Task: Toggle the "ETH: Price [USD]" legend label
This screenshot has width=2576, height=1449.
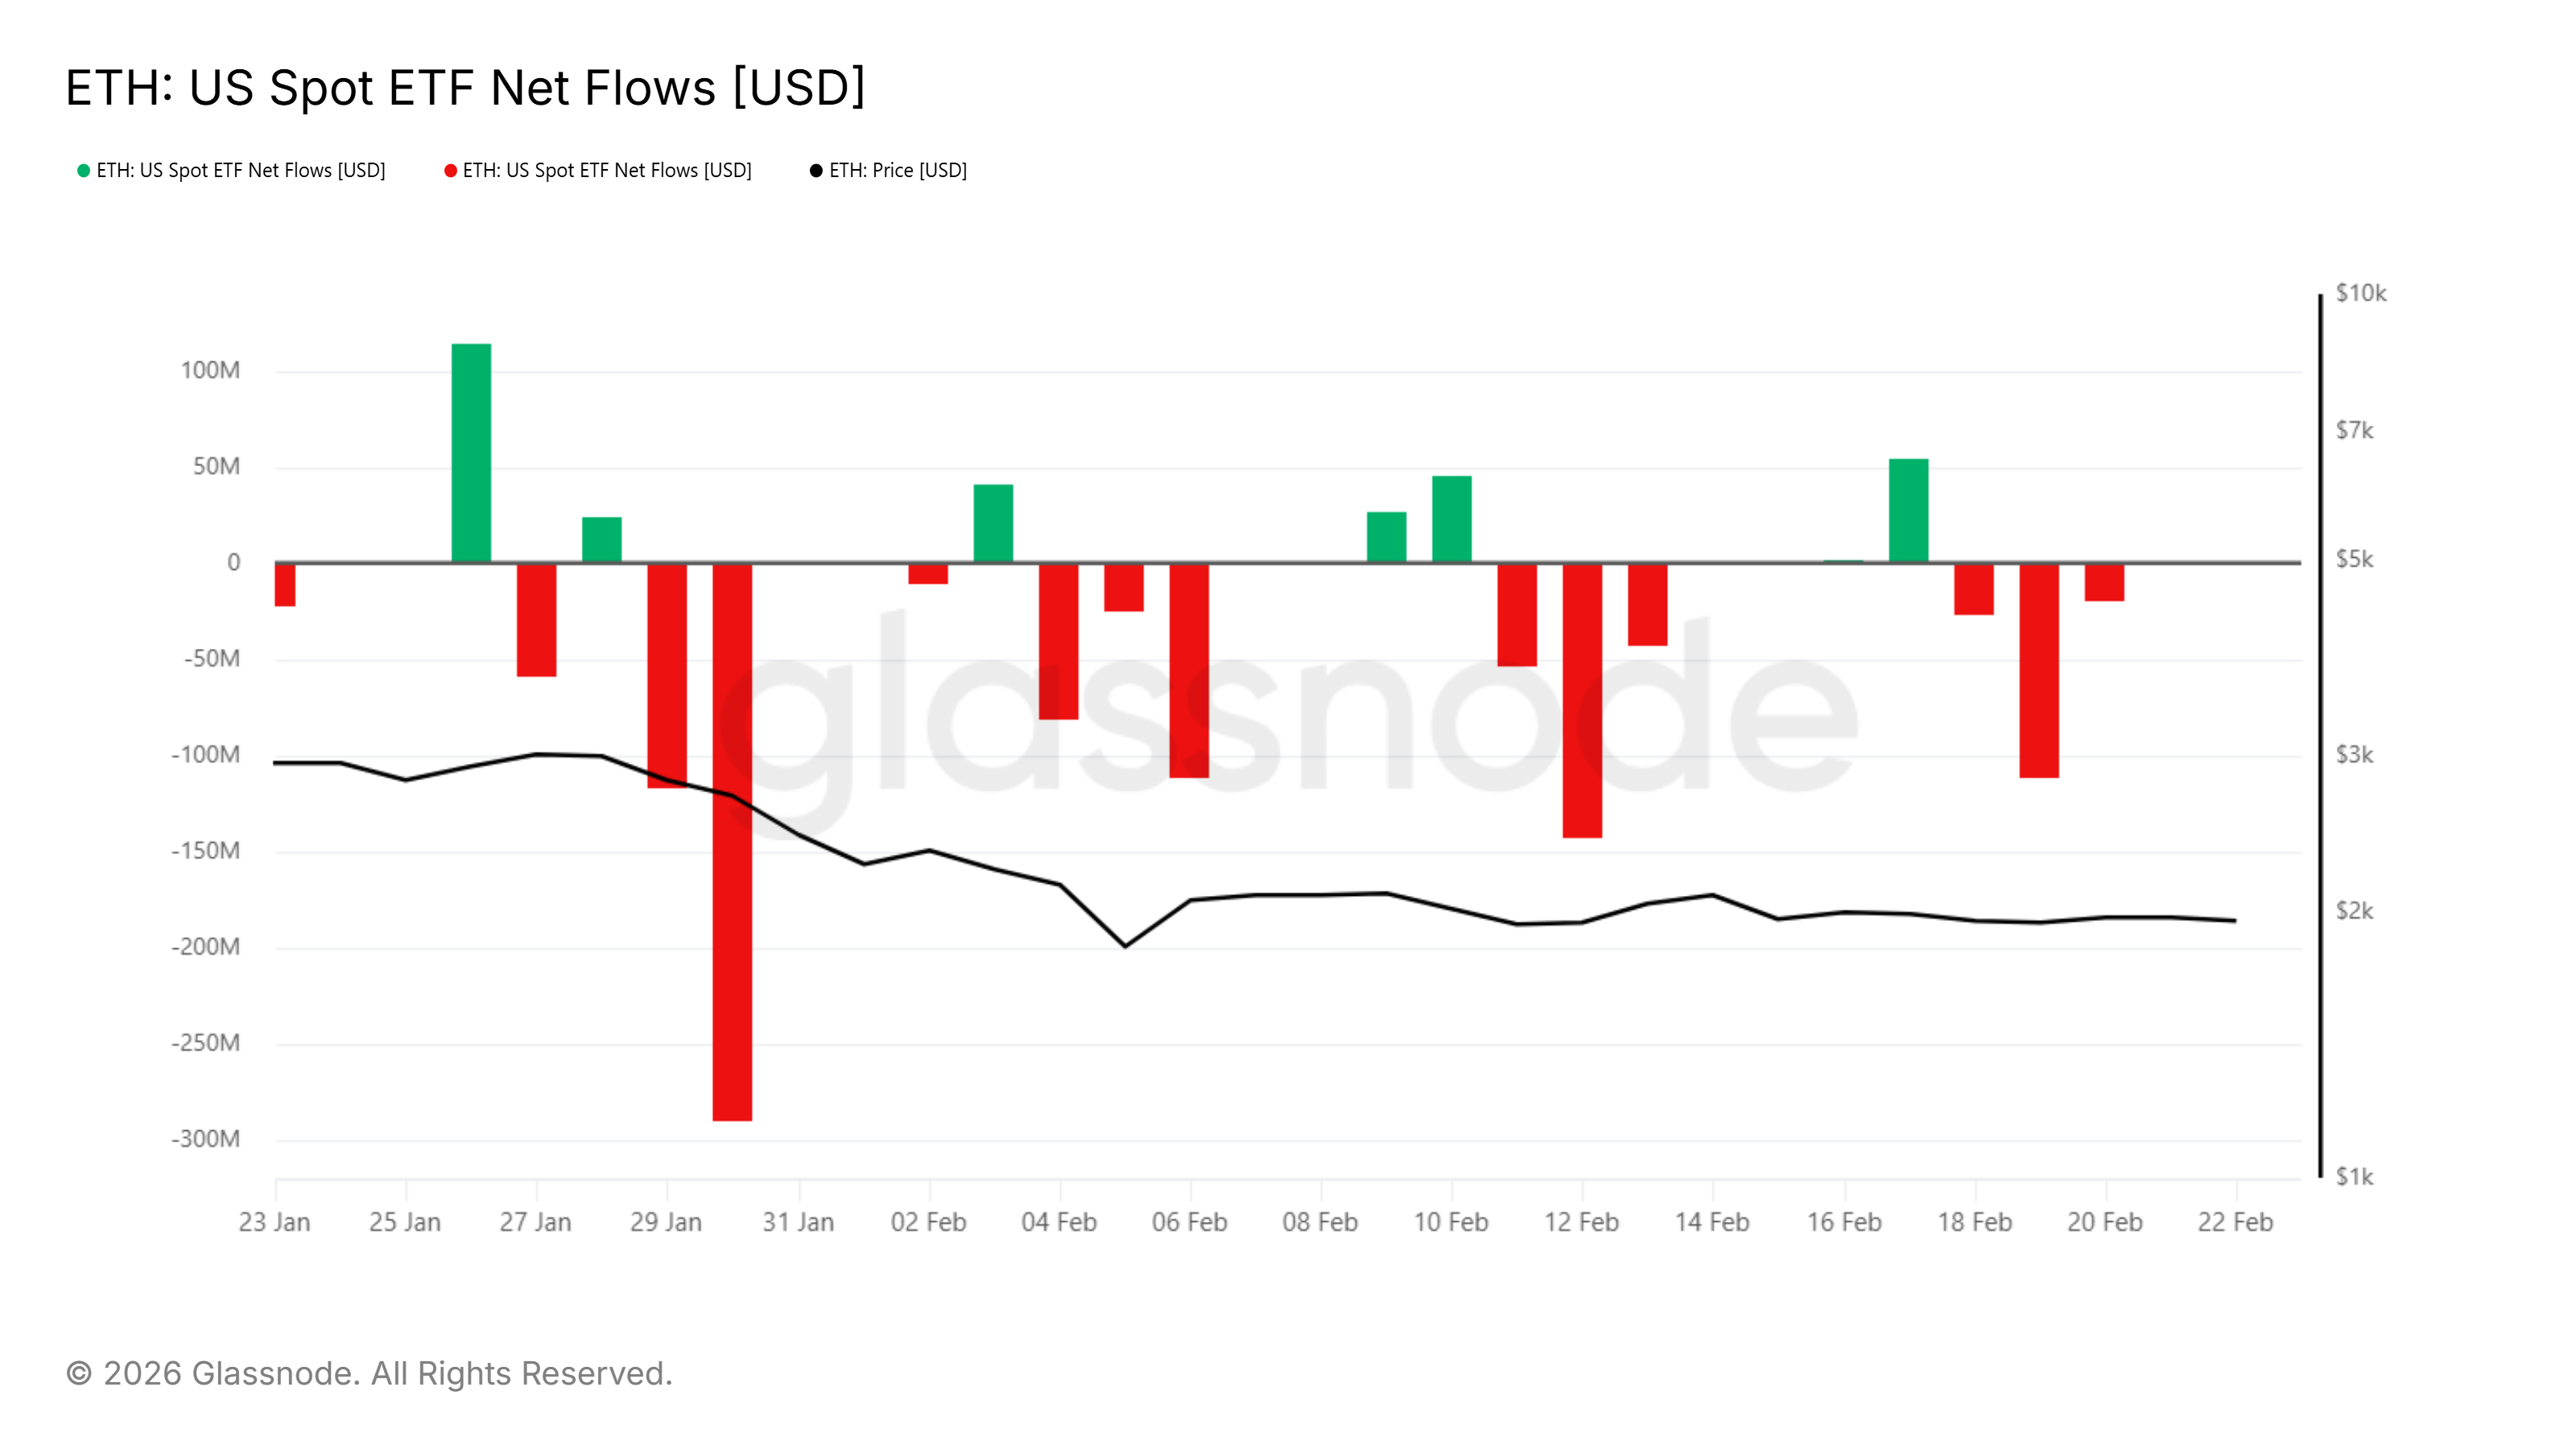Action: pos(897,171)
